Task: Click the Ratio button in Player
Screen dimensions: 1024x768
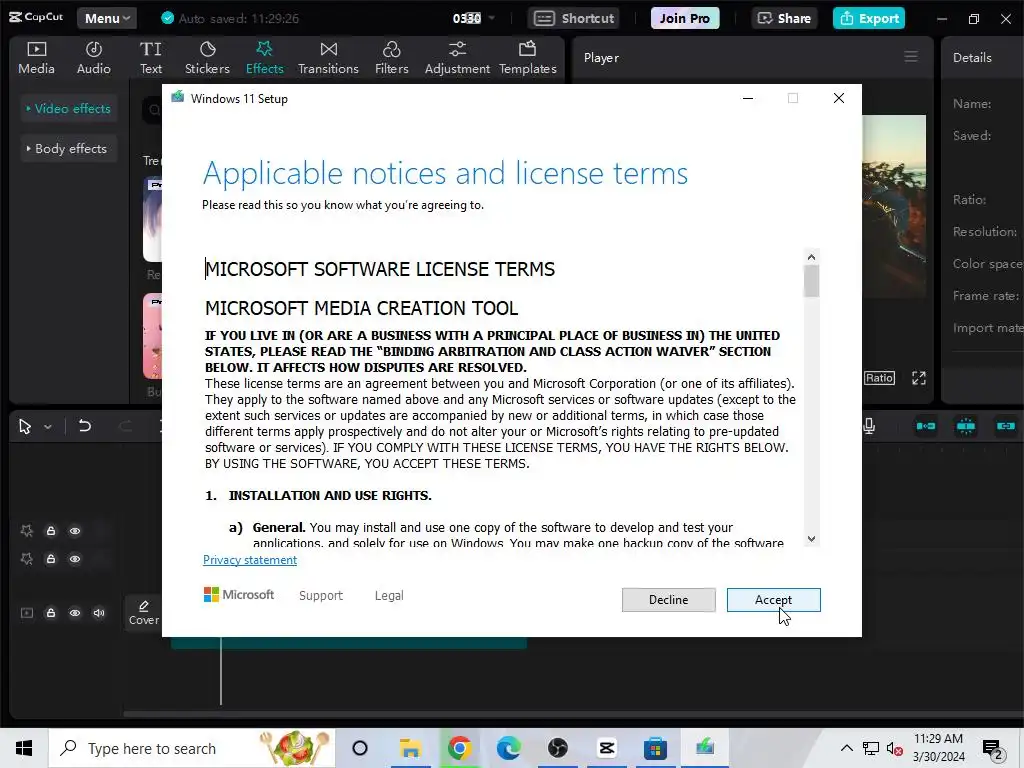Action: coord(879,378)
